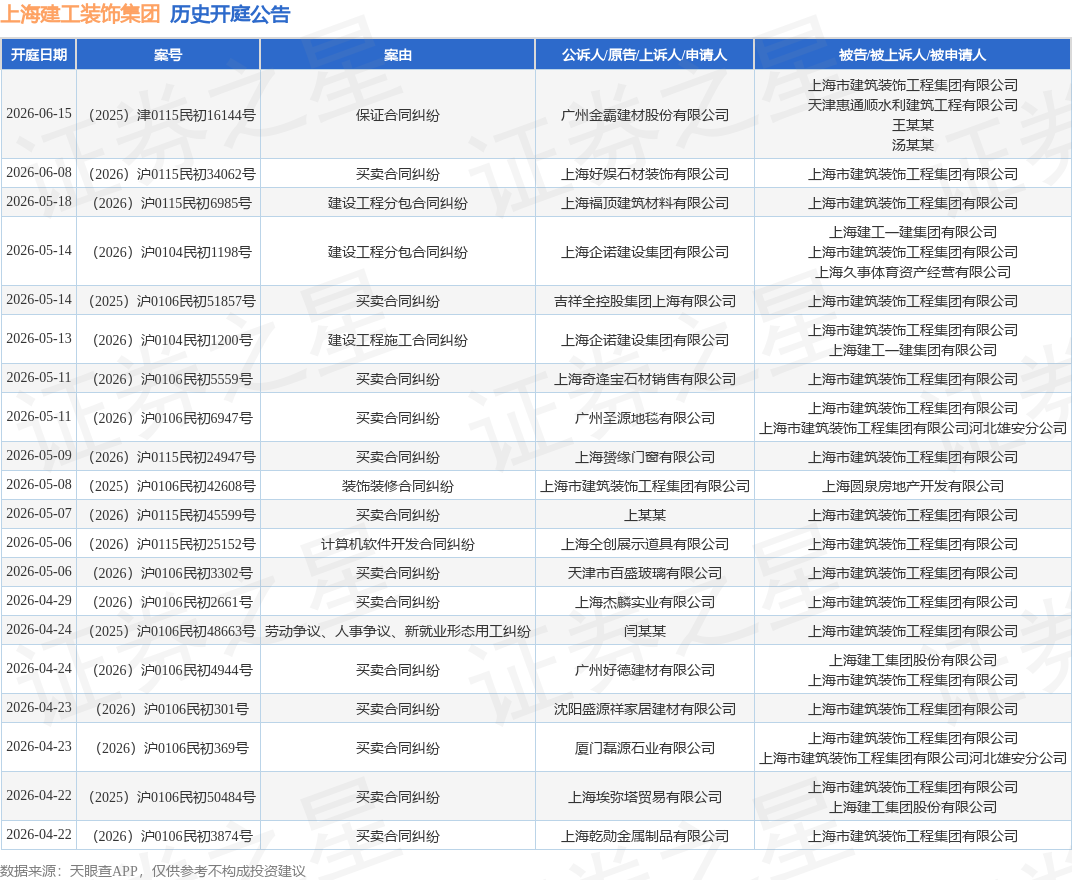Viewport: 1072px width, 880px height.
Task: Click the 上海建工装饰集团 title text
Action: click(81, 14)
